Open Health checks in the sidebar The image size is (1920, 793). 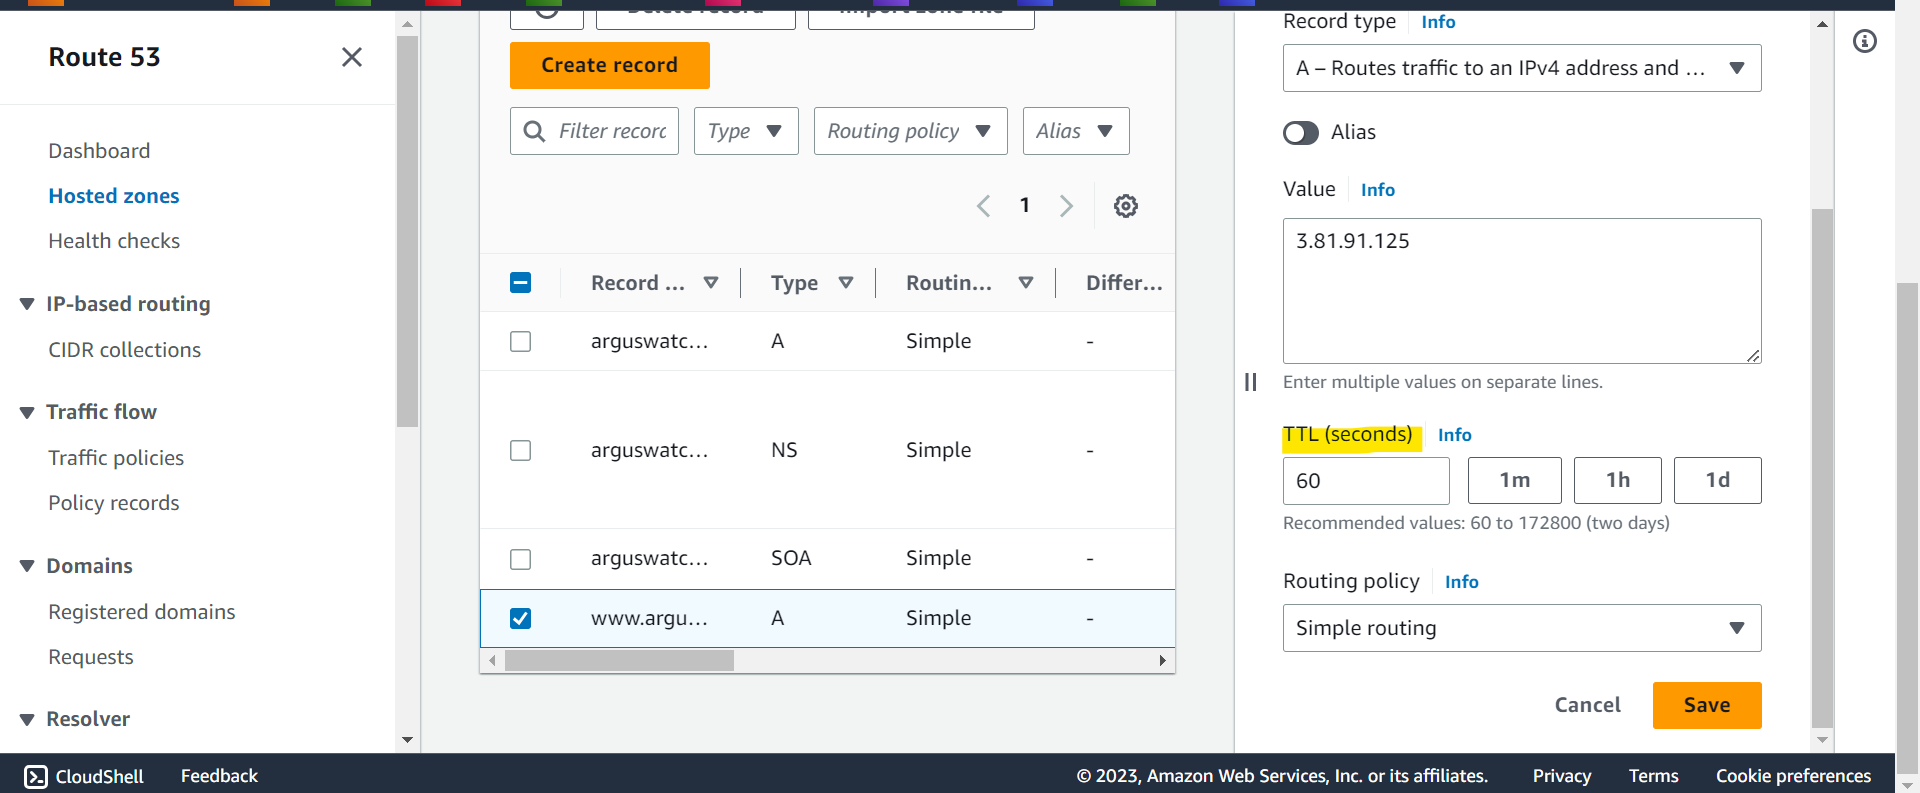pos(114,241)
